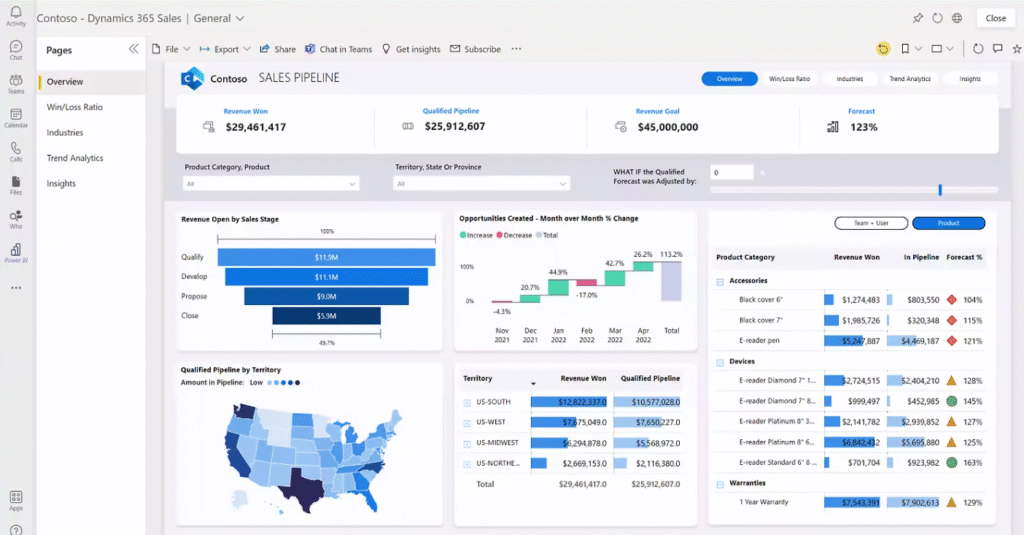This screenshot has height=535, width=1024.
Task: Click the Overview pill in report header
Action: point(729,78)
